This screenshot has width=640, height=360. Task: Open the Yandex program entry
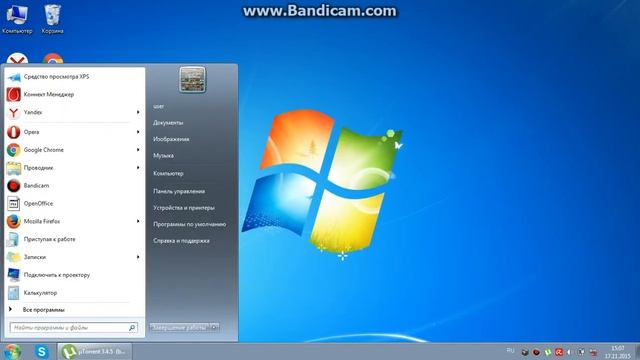74,112
